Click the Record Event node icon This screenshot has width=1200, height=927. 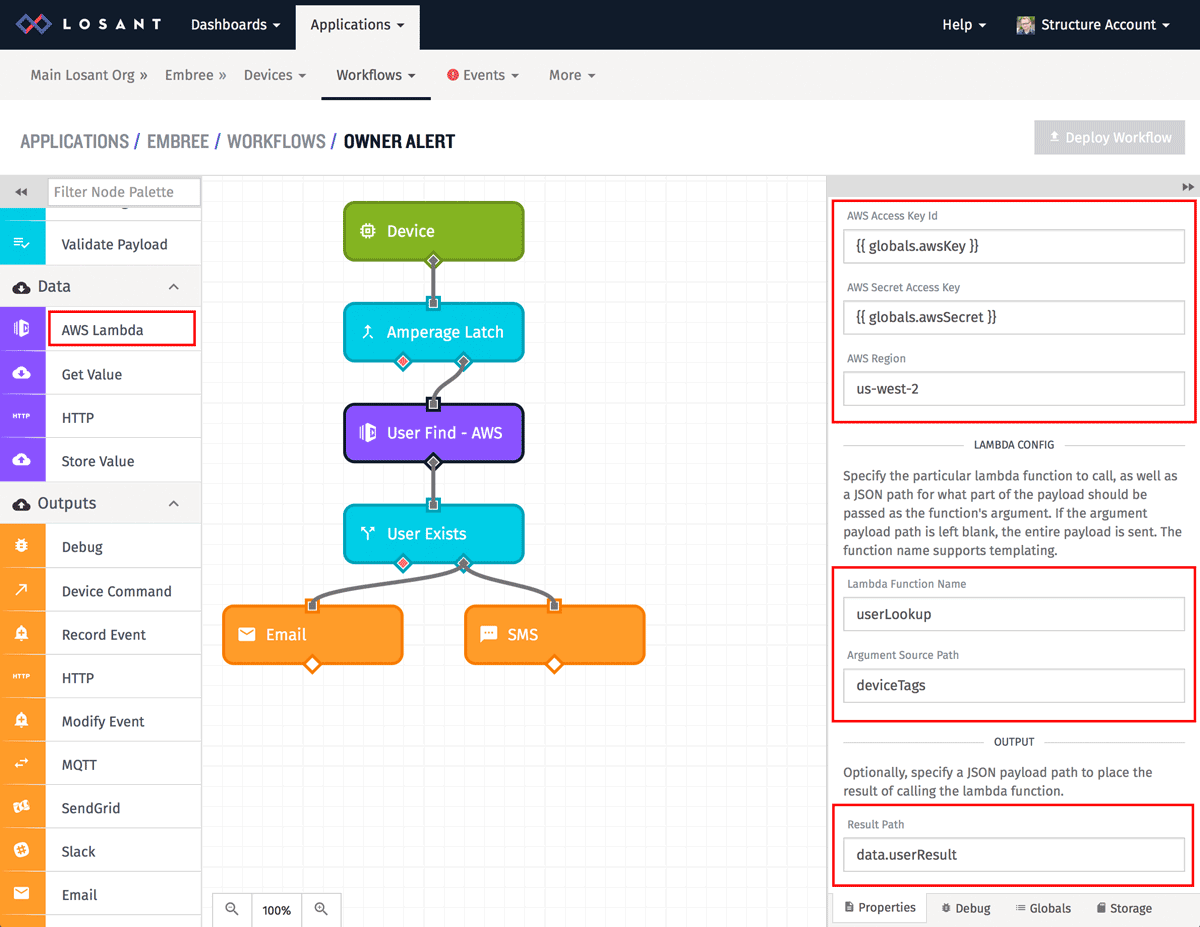pos(22,633)
